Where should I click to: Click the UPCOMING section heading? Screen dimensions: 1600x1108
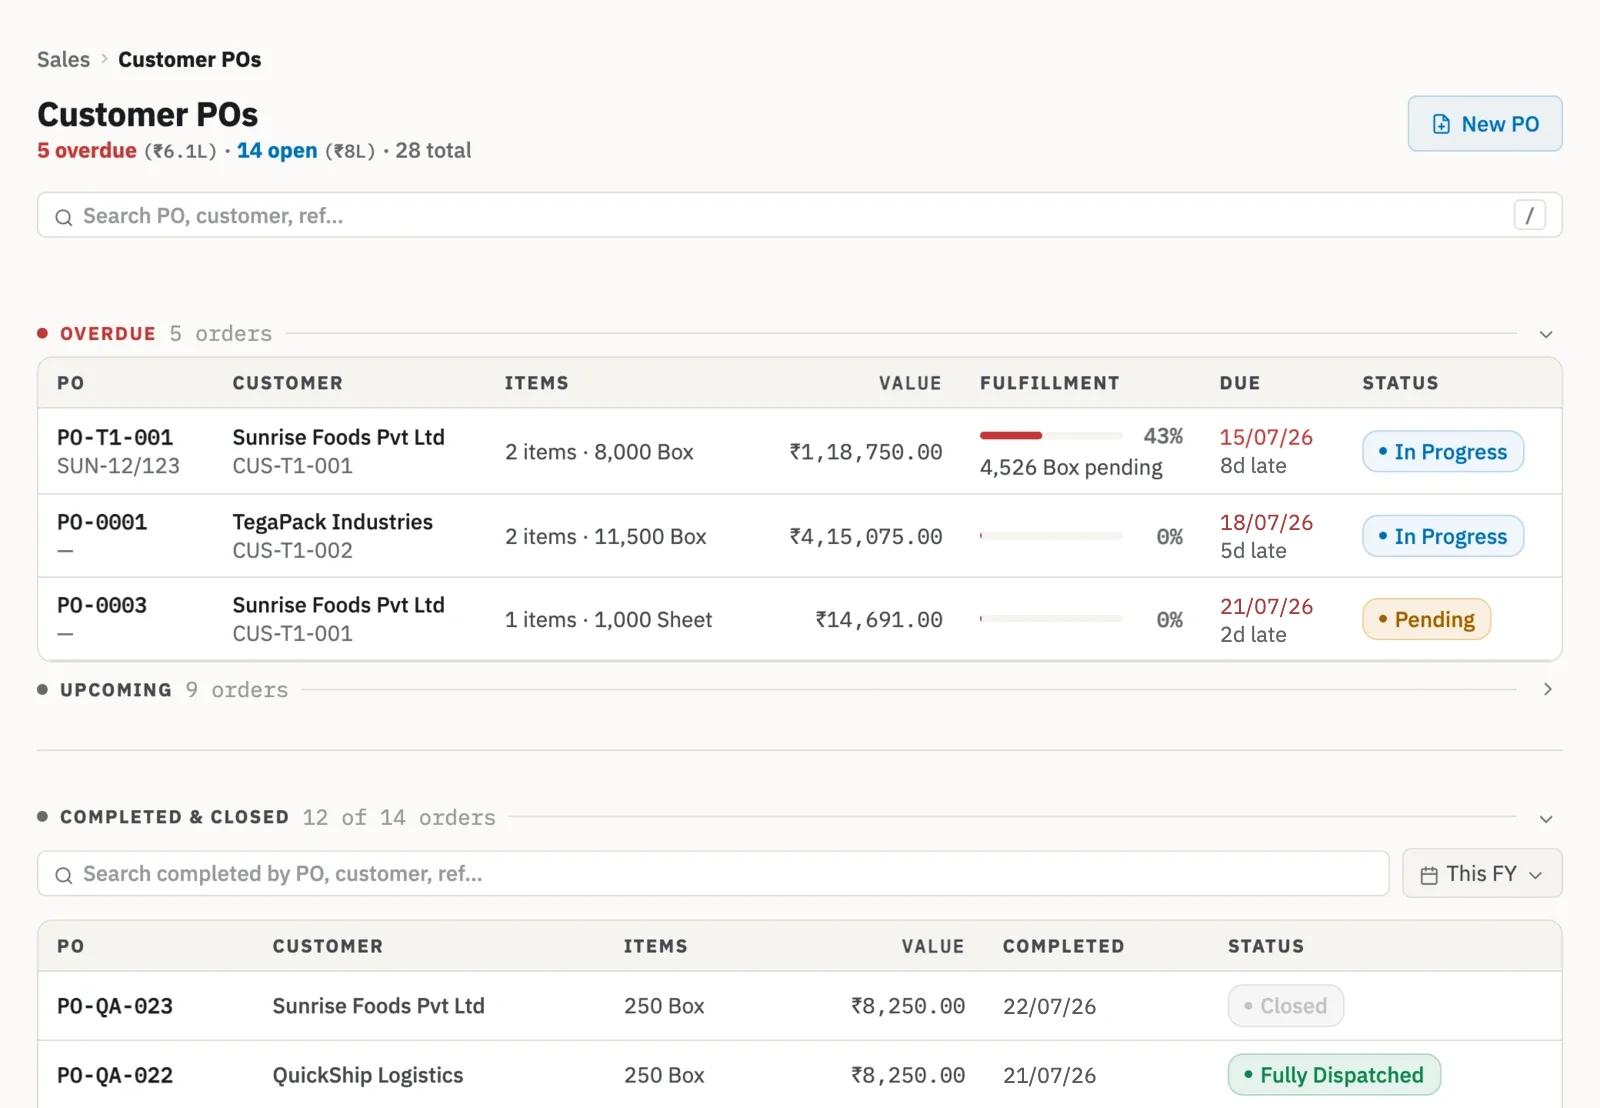point(116,690)
